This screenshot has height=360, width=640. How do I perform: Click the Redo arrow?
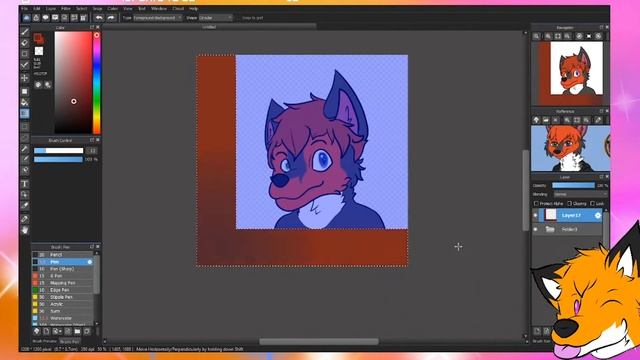(111, 18)
